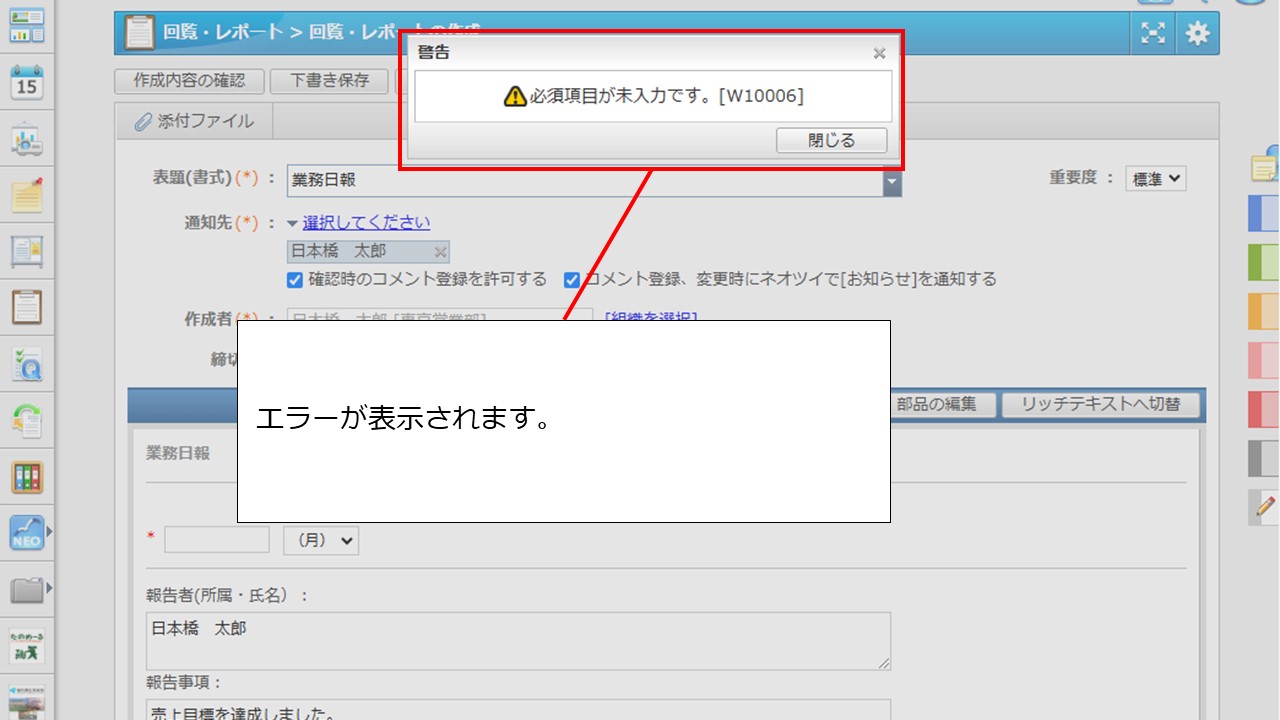Pick the blue sticky note color tab
Viewport: 1280px width, 720px height.
point(1264,215)
